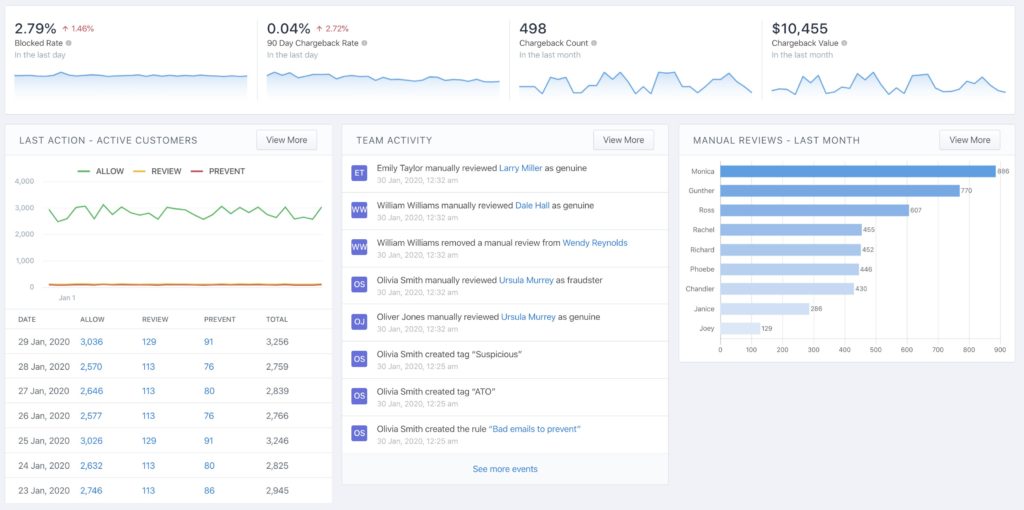Click Prevent count 91 for 29 Jan
This screenshot has width=1024, height=510.
[x=208, y=342]
